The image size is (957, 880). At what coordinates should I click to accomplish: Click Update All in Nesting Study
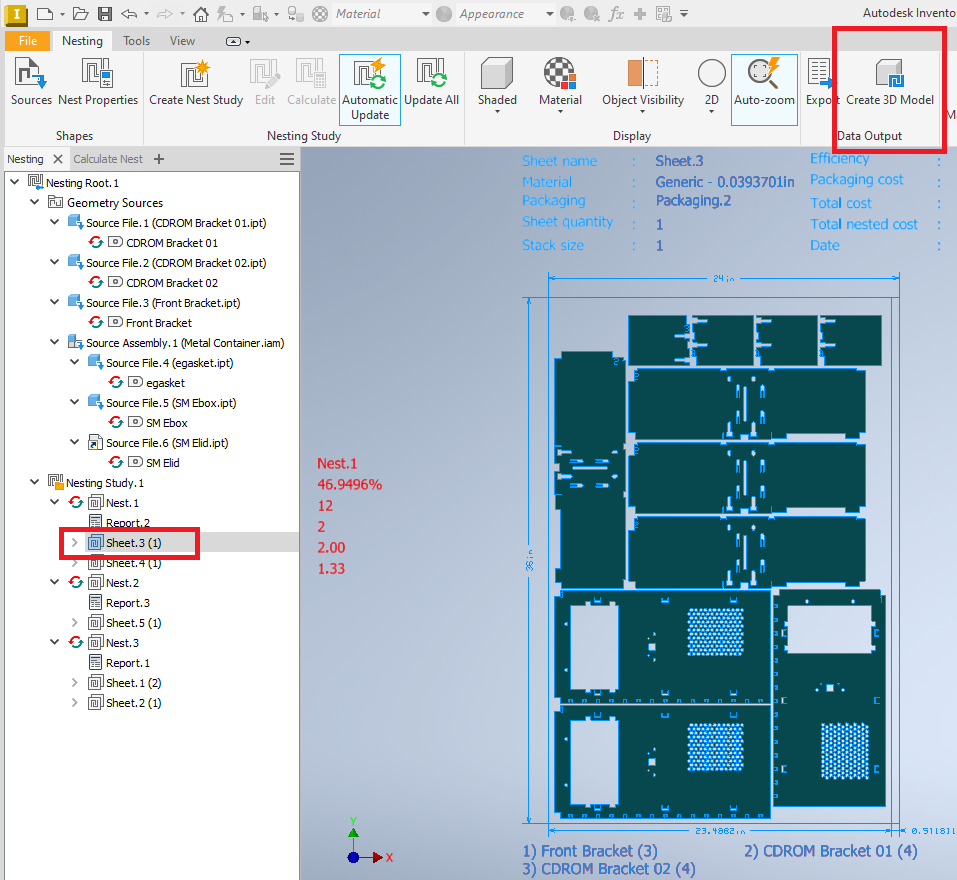(x=431, y=81)
